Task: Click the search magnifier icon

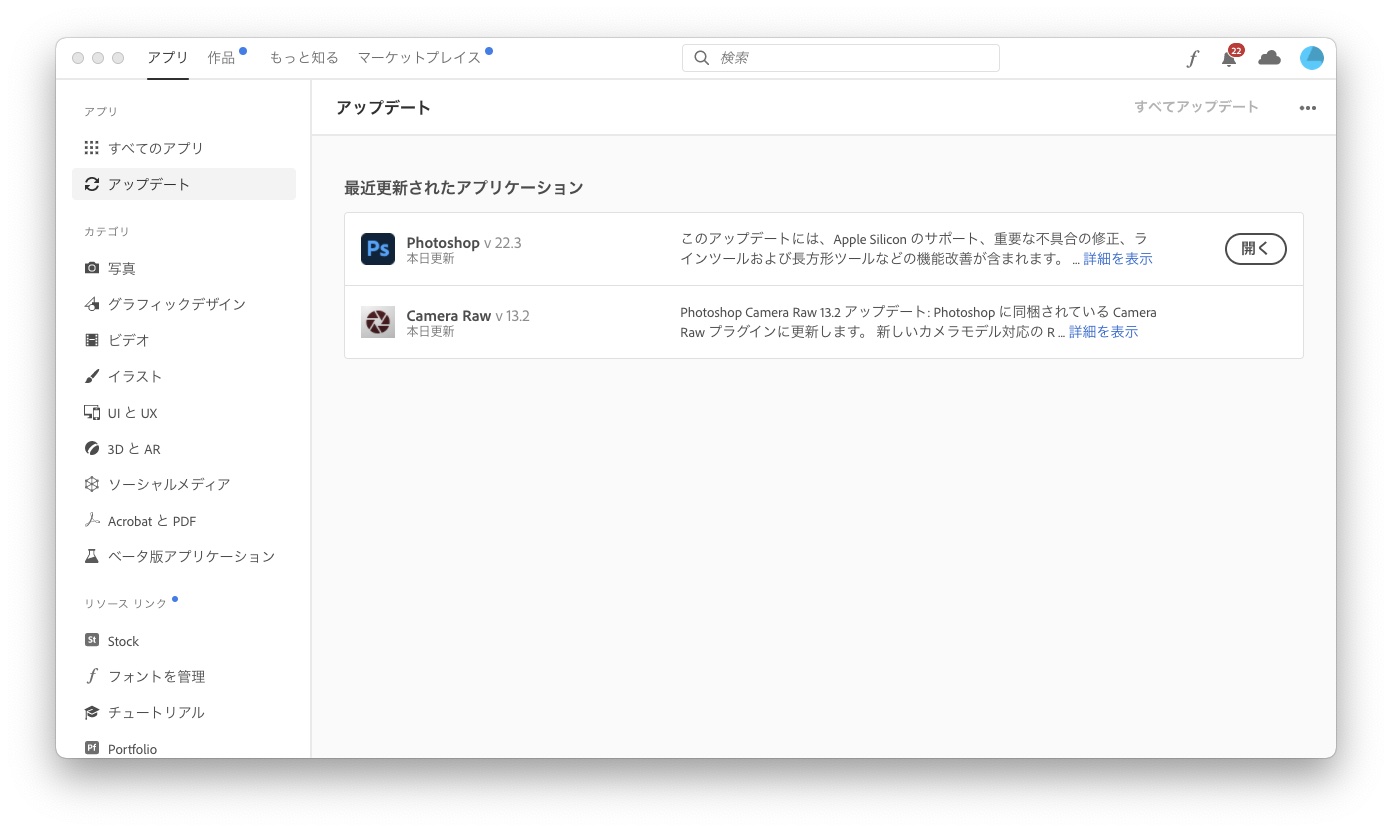Action: coord(702,58)
